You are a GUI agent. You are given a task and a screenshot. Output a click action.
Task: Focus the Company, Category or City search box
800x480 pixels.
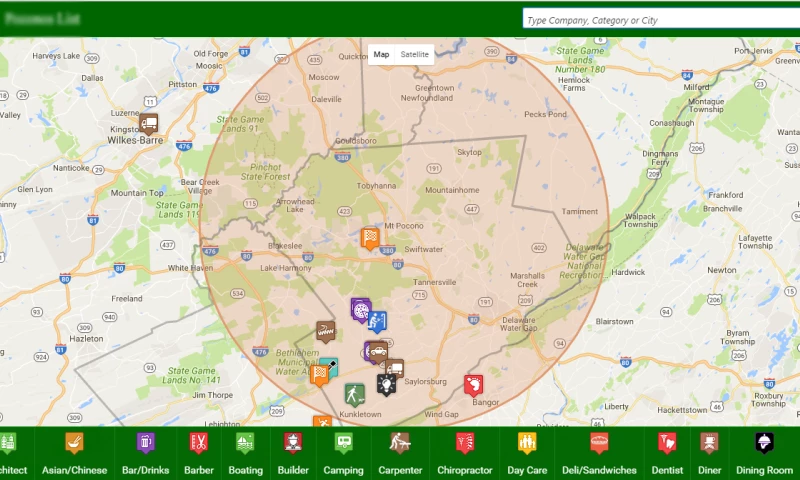[x=661, y=20]
